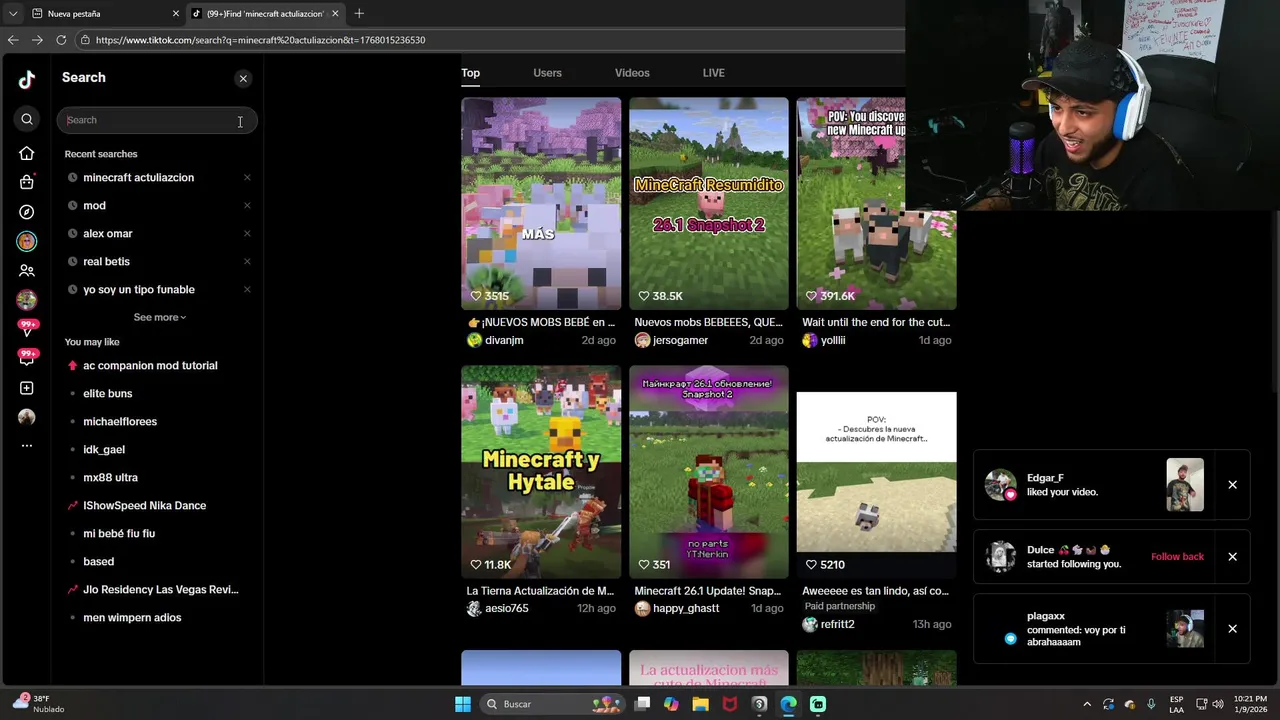Reload the page with the browser refresh icon
Screen dimensions: 1280x720
click(61, 40)
